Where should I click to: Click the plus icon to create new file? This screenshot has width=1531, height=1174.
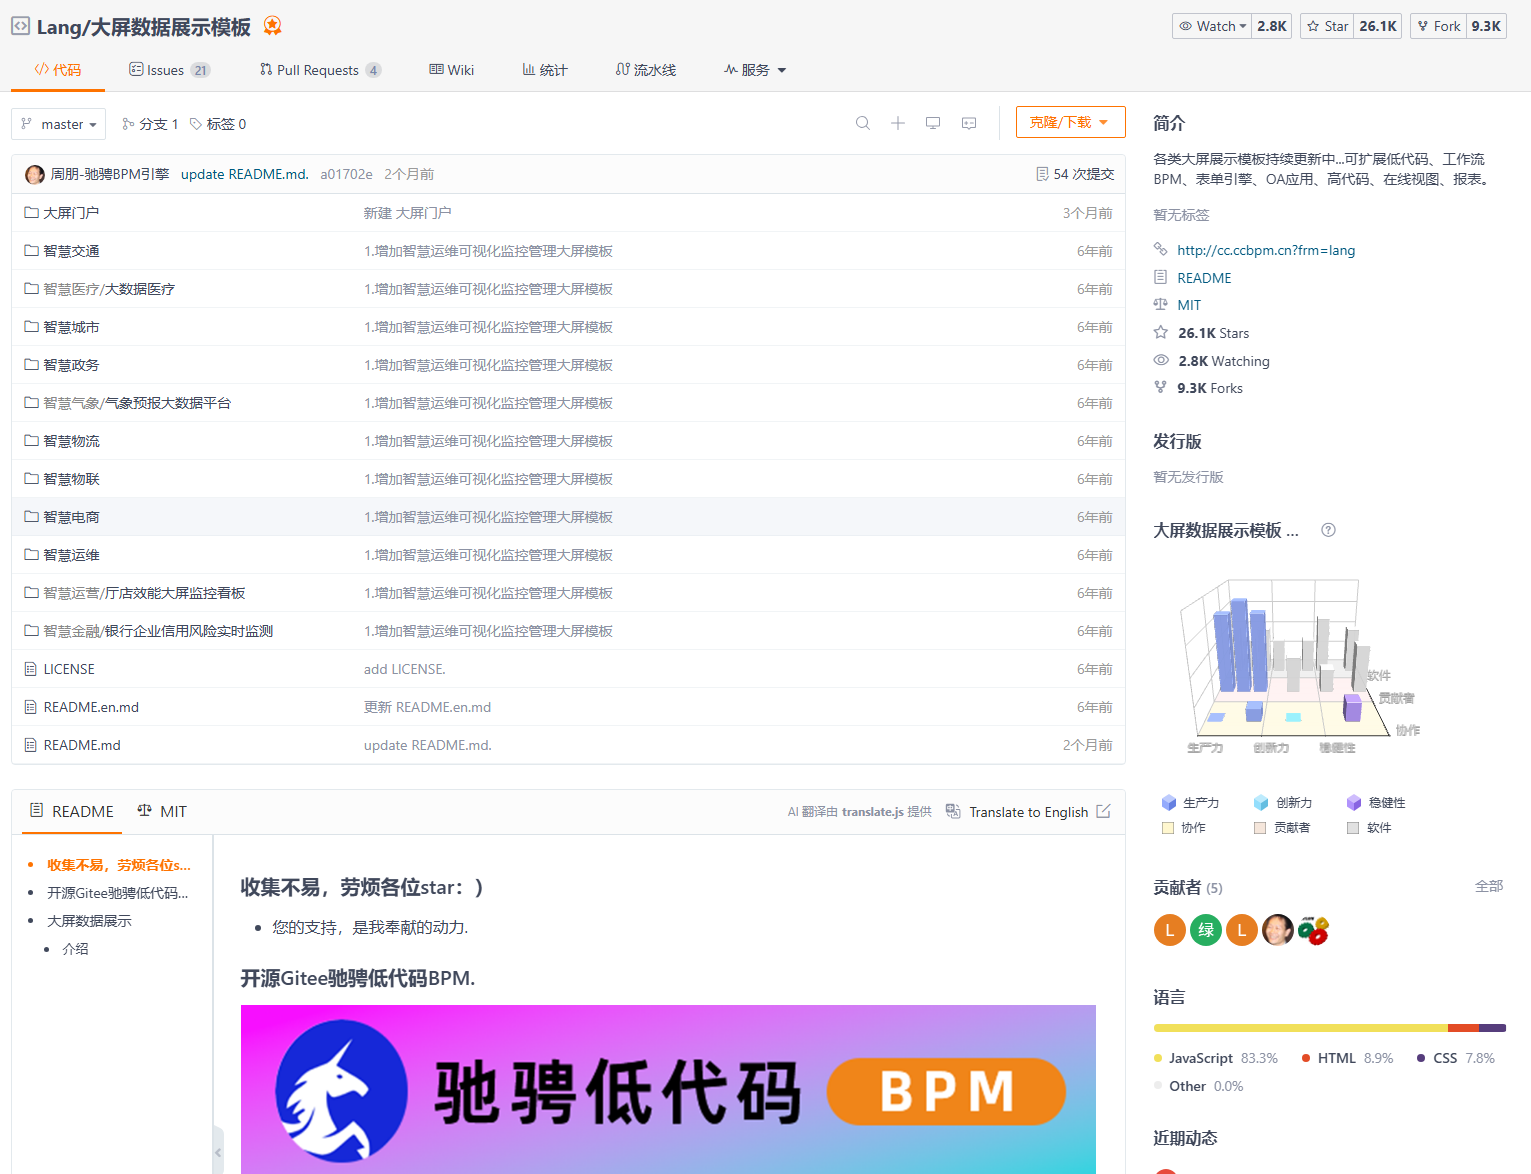[x=898, y=122]
